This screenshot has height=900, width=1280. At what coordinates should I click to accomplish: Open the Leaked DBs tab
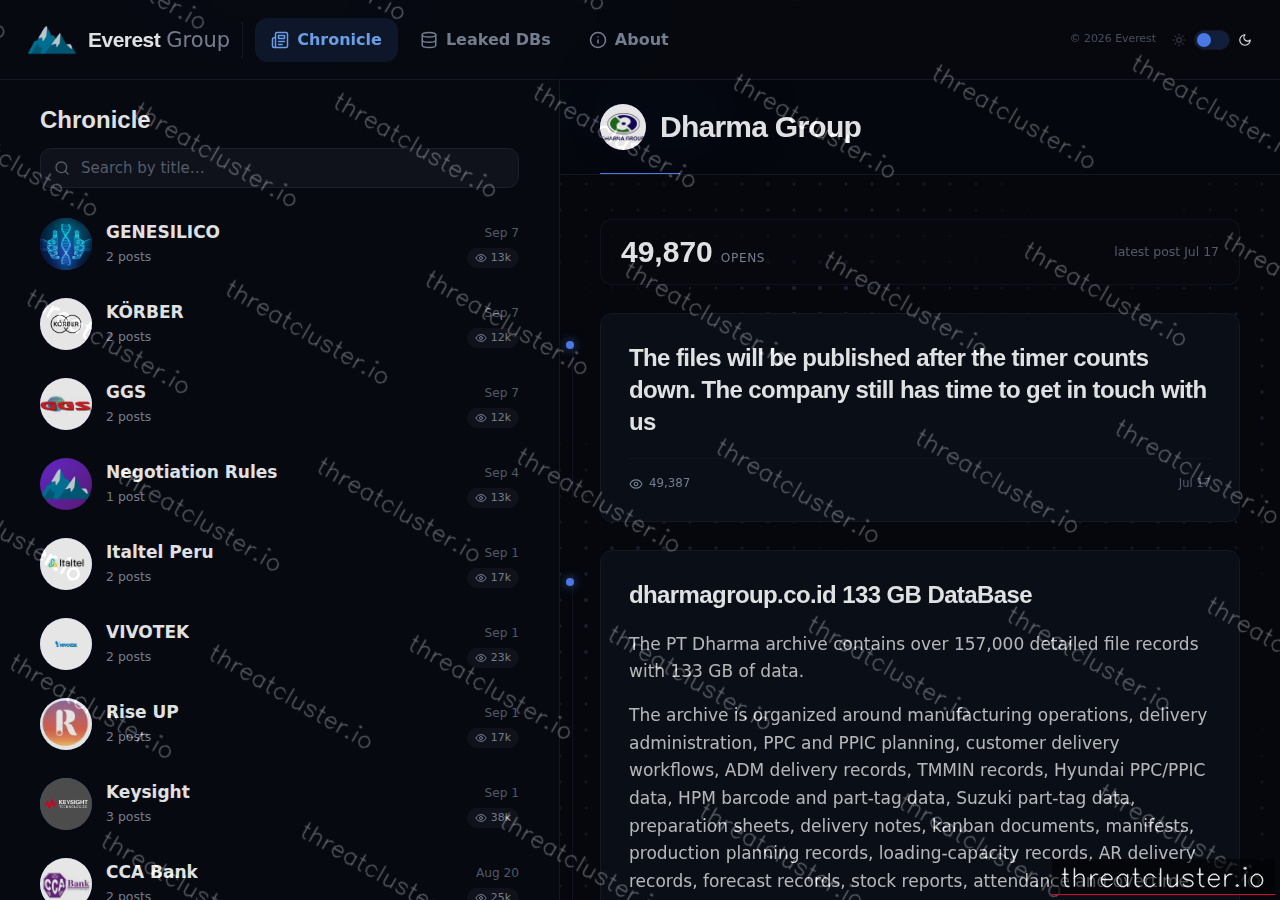(485, 40)
